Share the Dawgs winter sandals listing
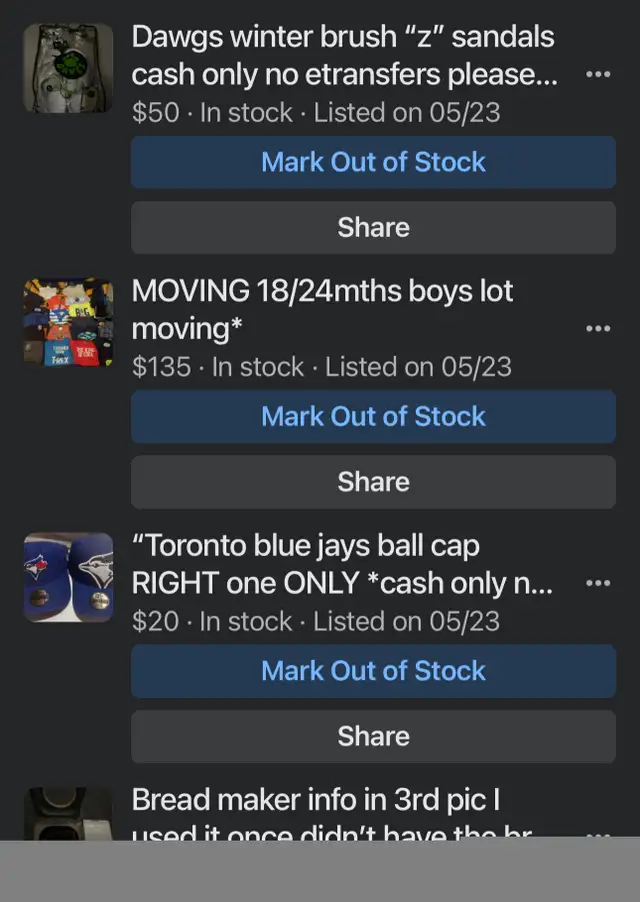Viewport: 640px width, 902px height. 373,227
